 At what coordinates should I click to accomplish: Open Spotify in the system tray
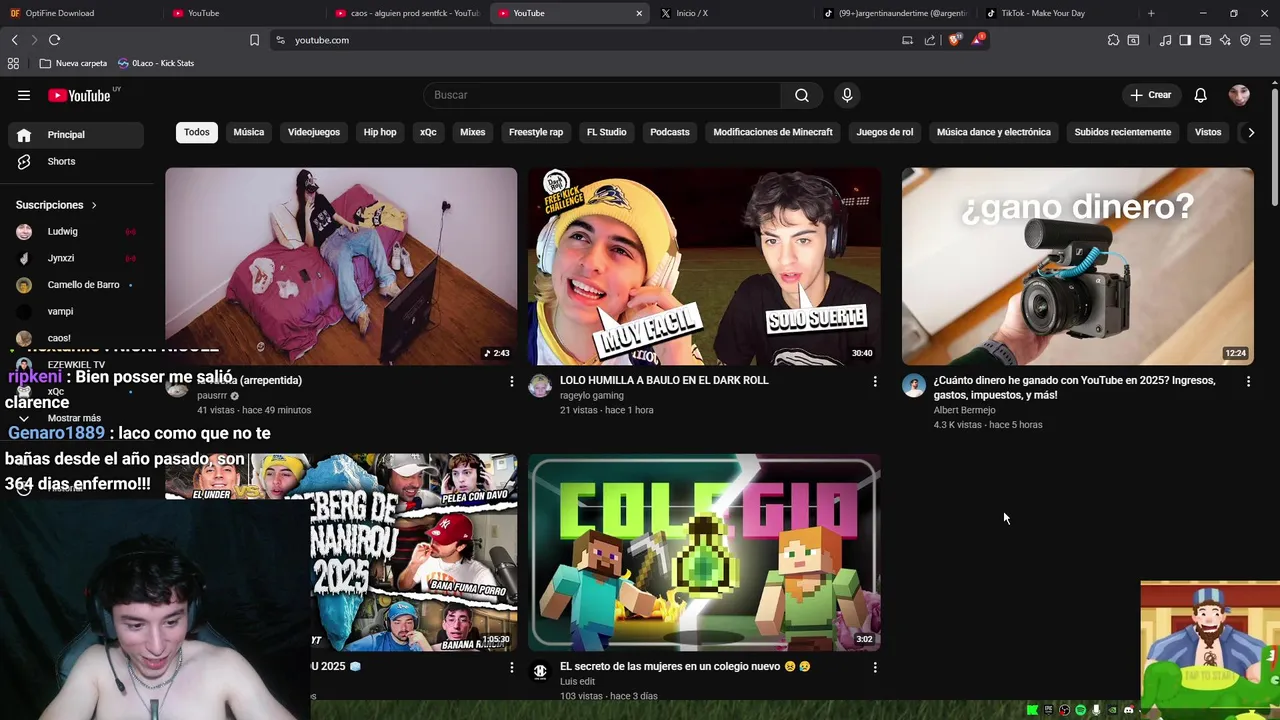click(1080, 710)
